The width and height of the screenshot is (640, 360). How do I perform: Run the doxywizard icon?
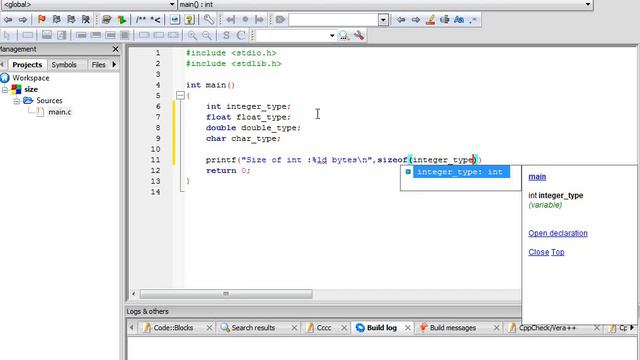(x=107, y=20)
